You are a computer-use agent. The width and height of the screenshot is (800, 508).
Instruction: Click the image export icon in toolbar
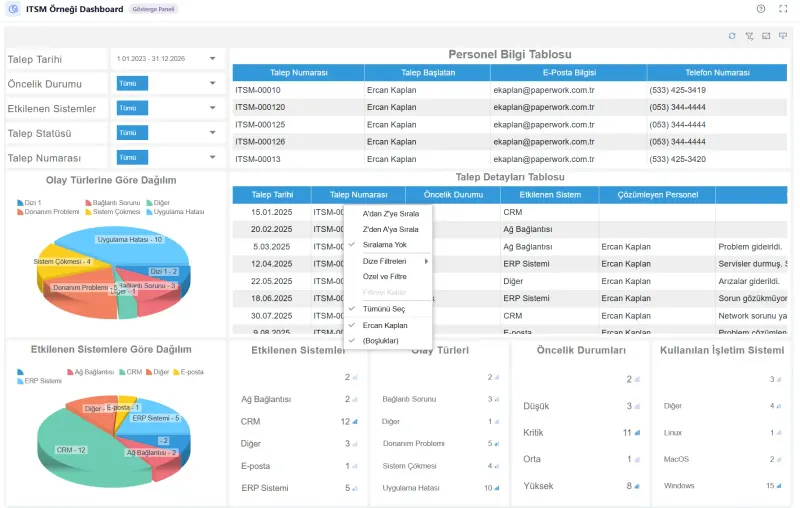click(766, 36)
